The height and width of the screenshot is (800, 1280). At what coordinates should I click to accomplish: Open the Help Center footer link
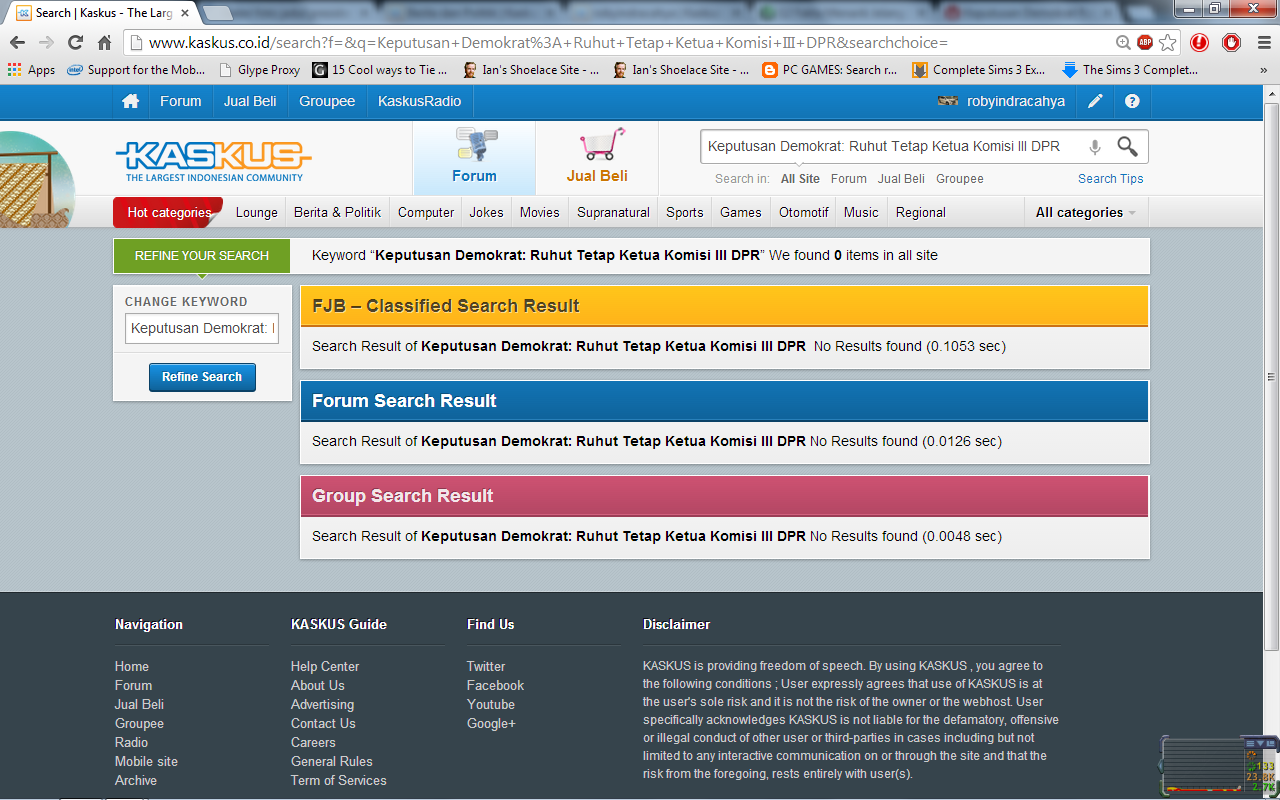click(325, 667)
